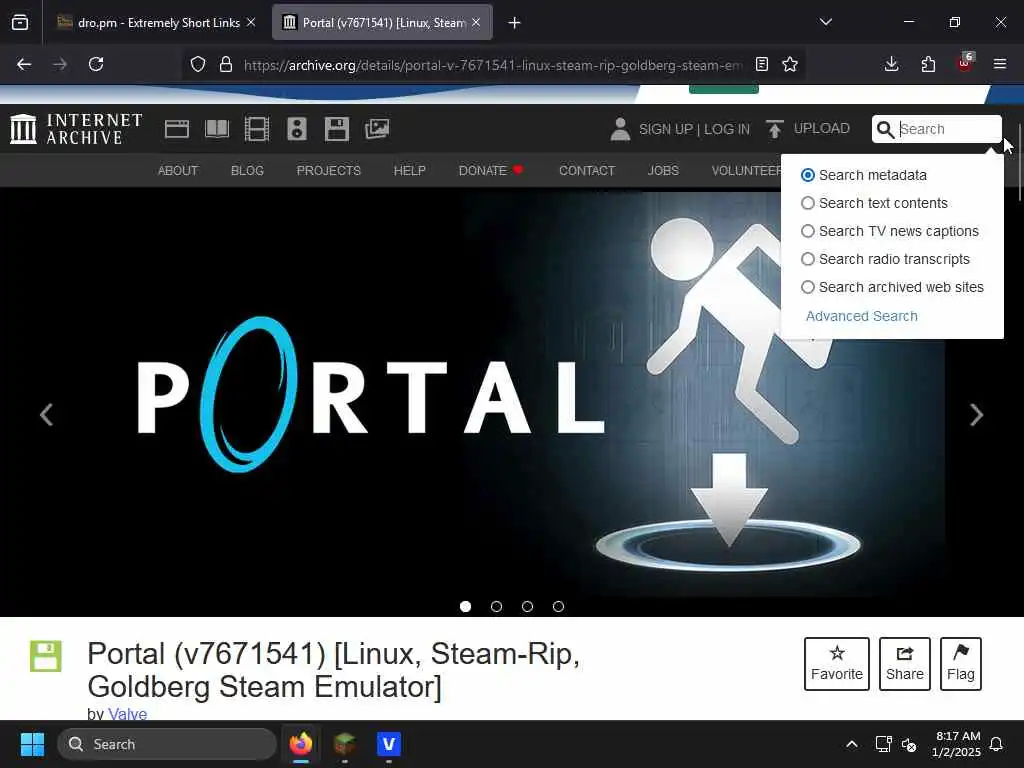Show hidden system tray icons chevron
1024x768 pixels.
tap(852, 744)
